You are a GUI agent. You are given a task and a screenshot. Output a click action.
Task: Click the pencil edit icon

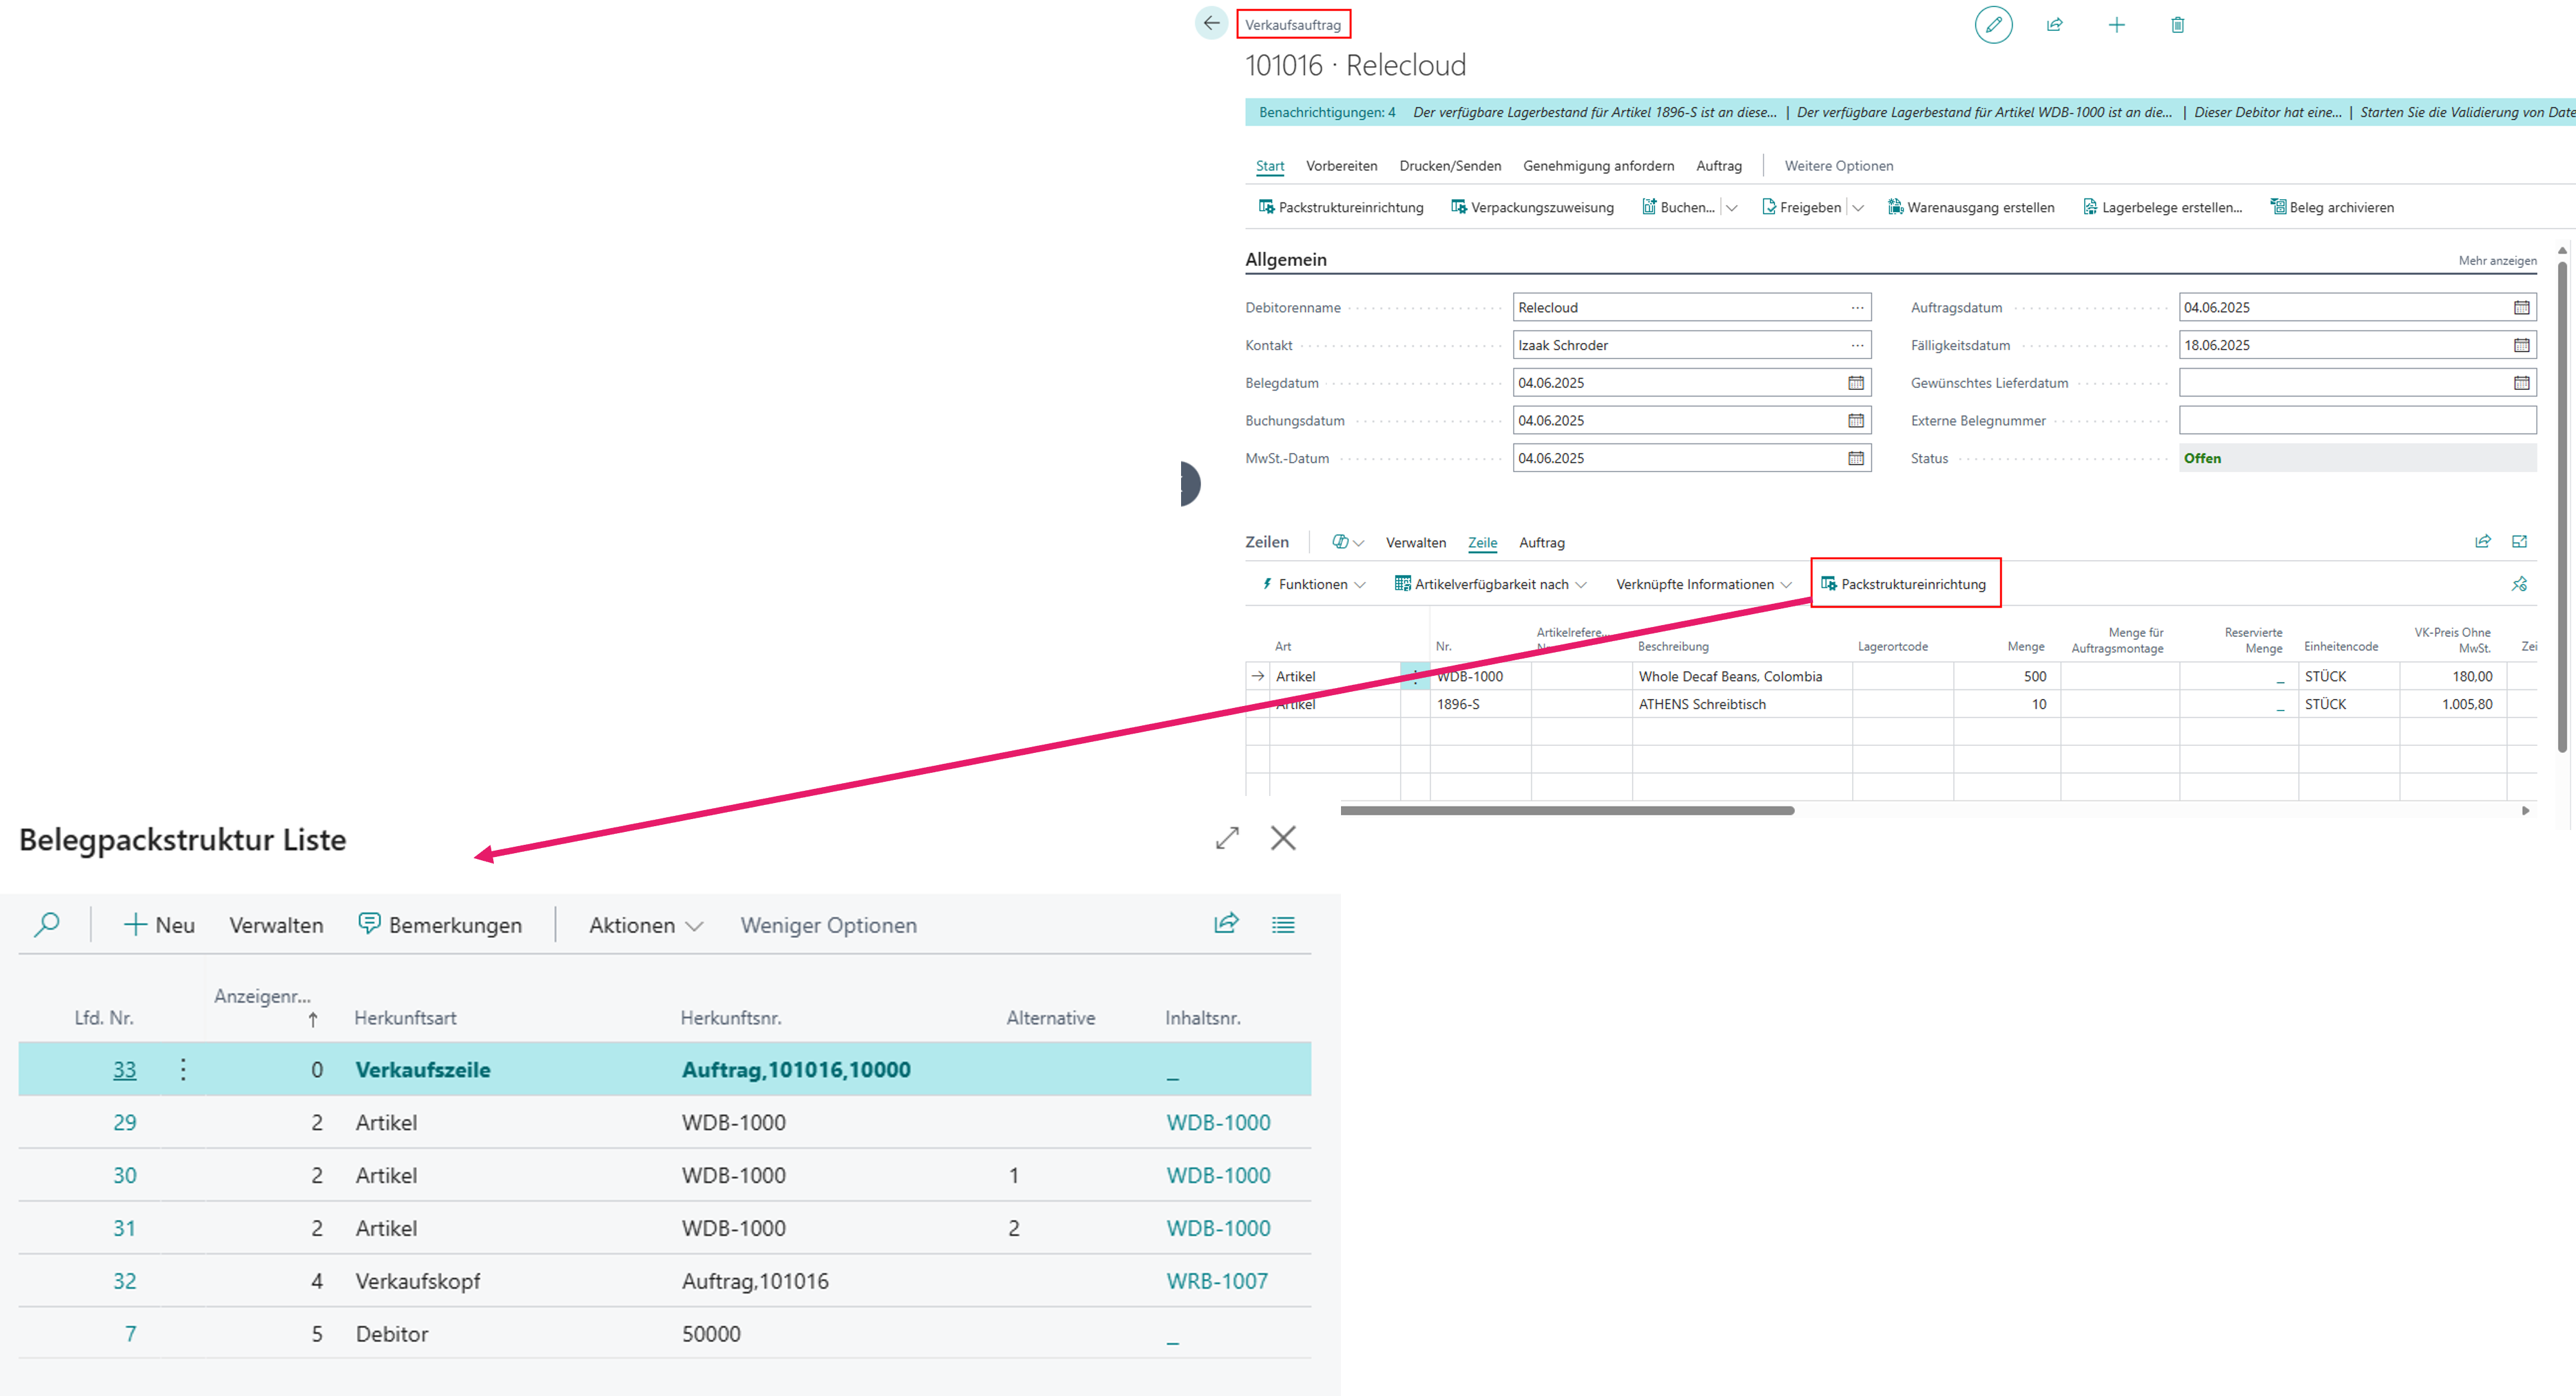click(x=1993, y=24)
